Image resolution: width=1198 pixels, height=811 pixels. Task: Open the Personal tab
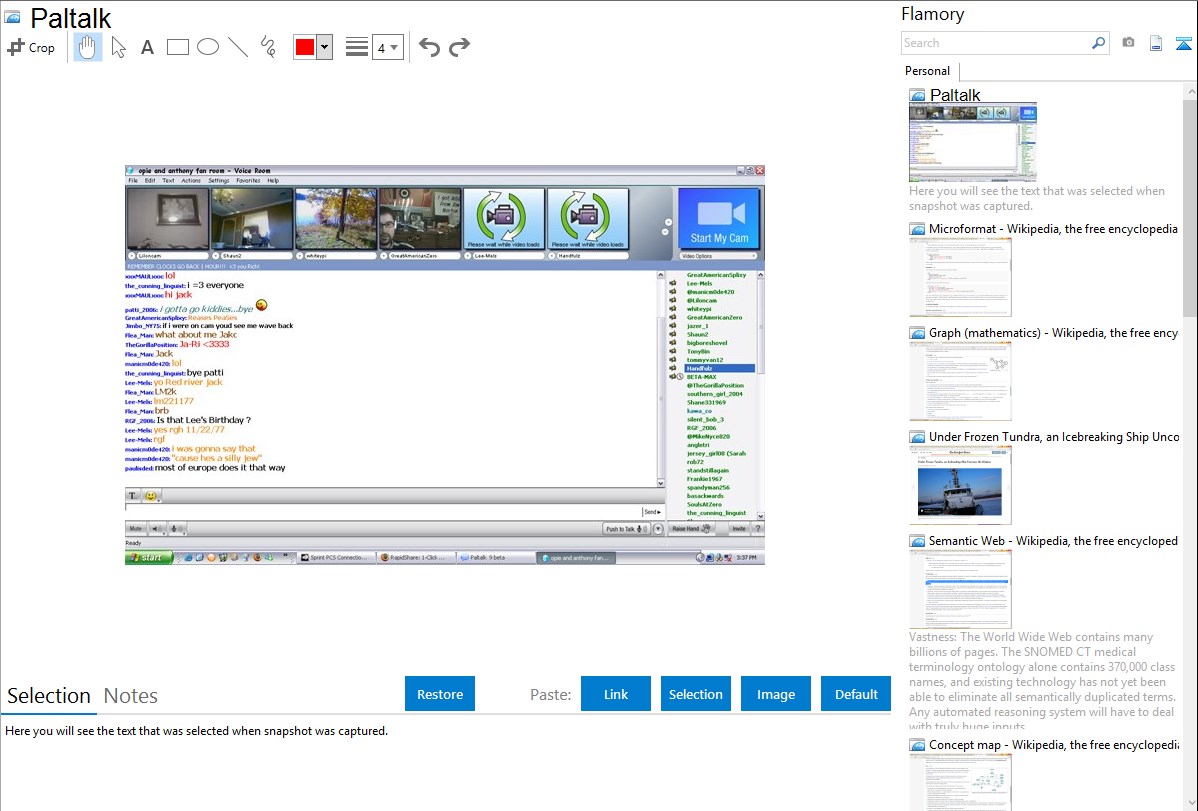[927, 71]
